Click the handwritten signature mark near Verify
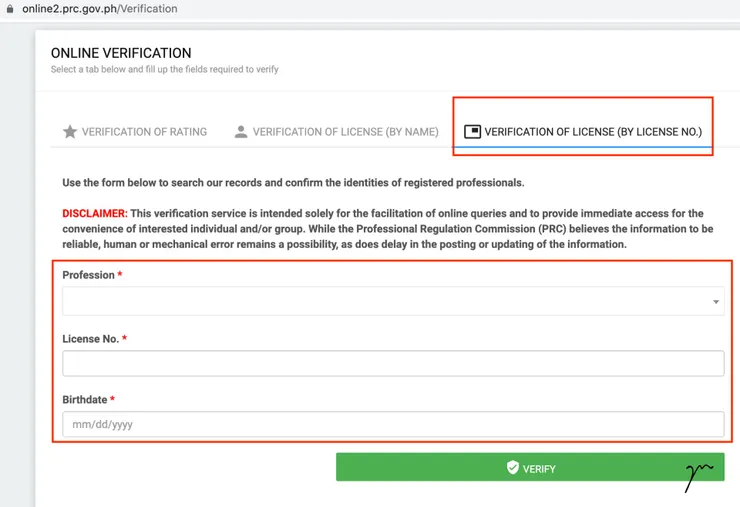The image size is (740, 507). [699, 474]
